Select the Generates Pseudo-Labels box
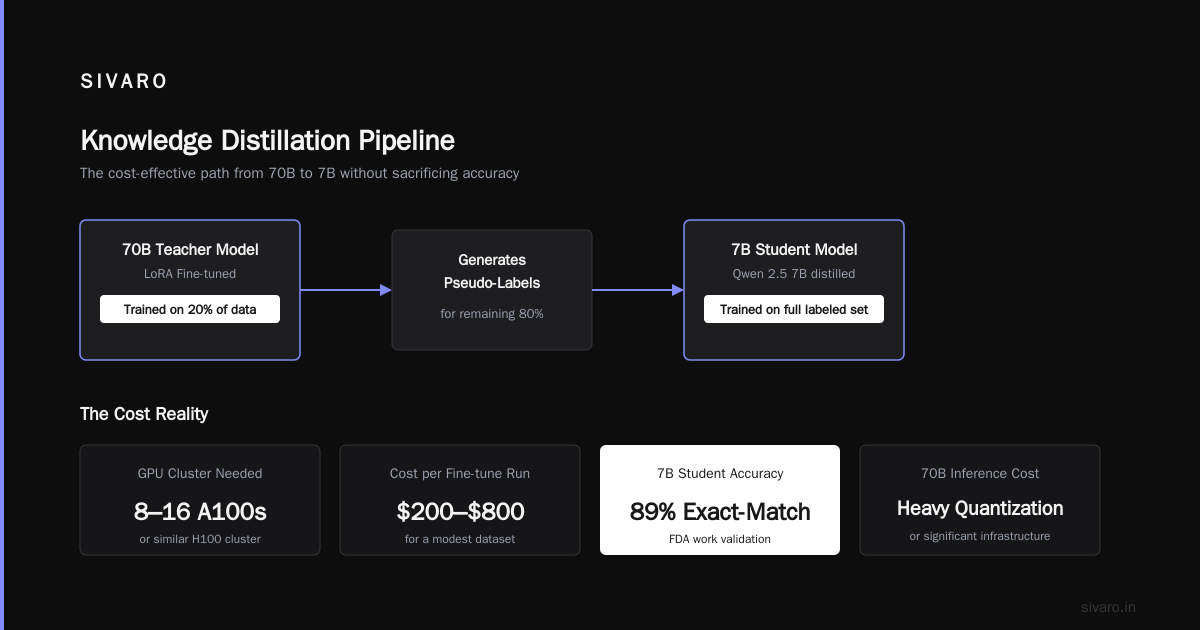1200x630 pixels. [x=492, y=290]
